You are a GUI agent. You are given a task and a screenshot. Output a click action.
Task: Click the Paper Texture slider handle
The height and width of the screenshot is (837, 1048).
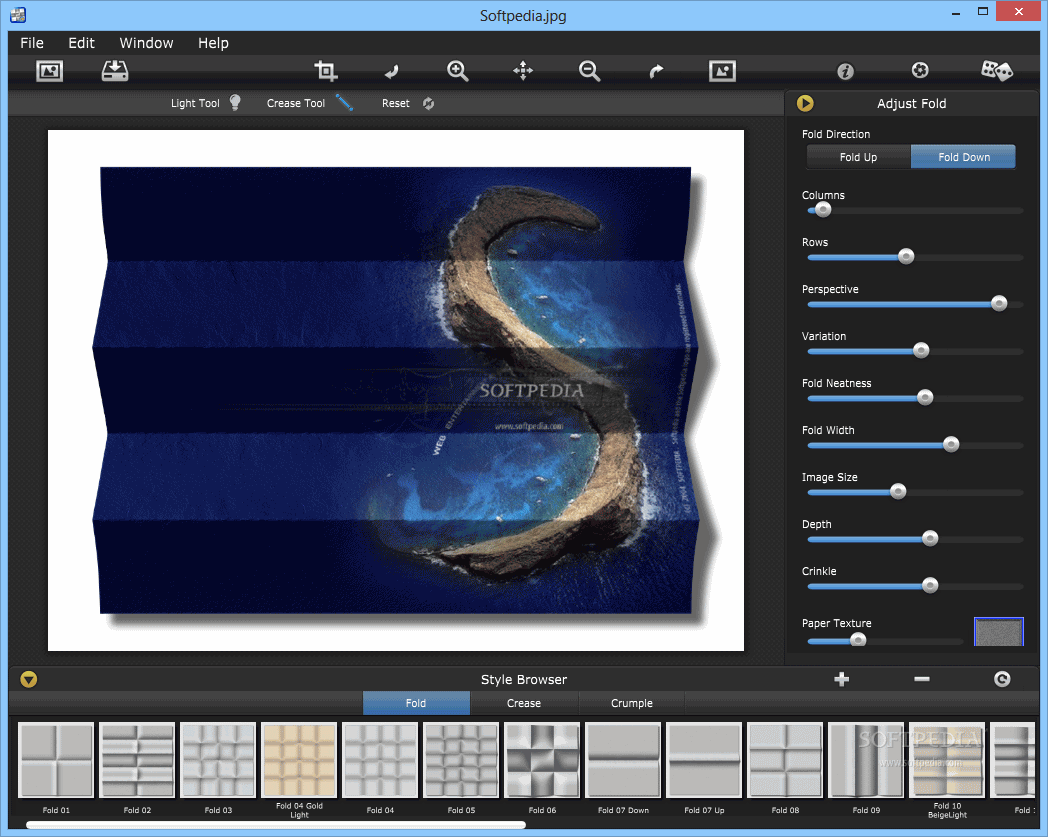[x=858, y=640]
